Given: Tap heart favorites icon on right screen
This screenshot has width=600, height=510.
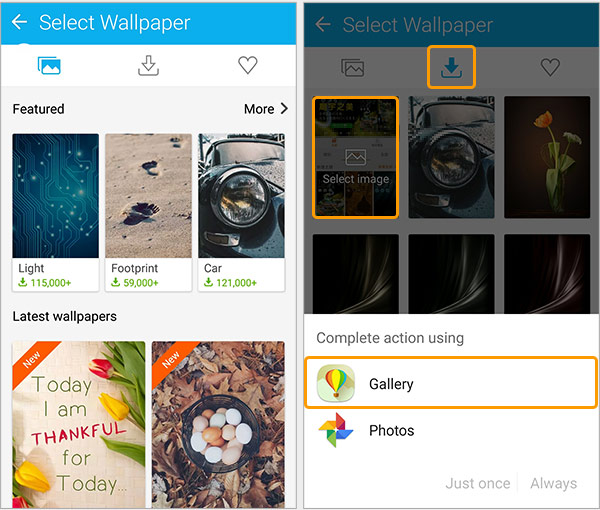Looking at the screenshot, I should [x=549, y=67].
